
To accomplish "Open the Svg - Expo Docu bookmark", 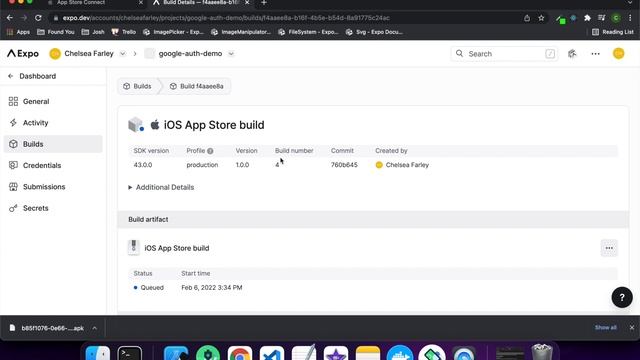I will (375, 32).
